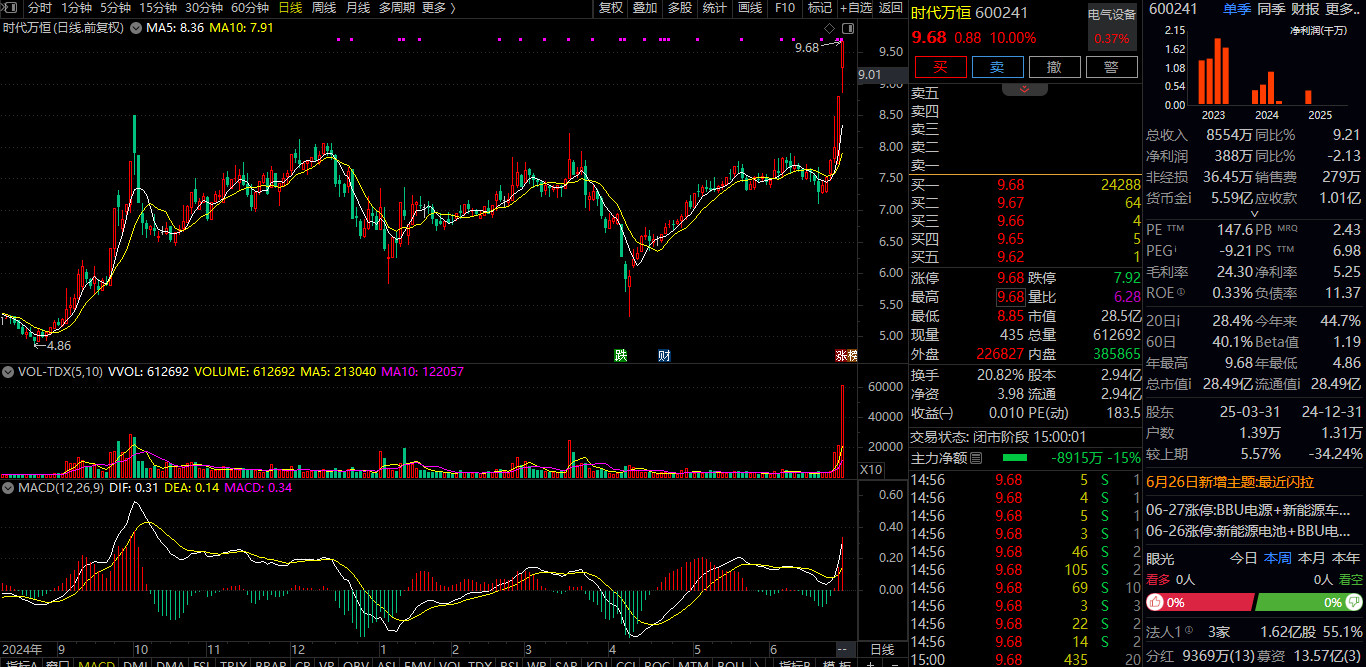Select the 周线 weekly chart tab
The height and width of the screenshot is (667, 1366).
point(324,8)
